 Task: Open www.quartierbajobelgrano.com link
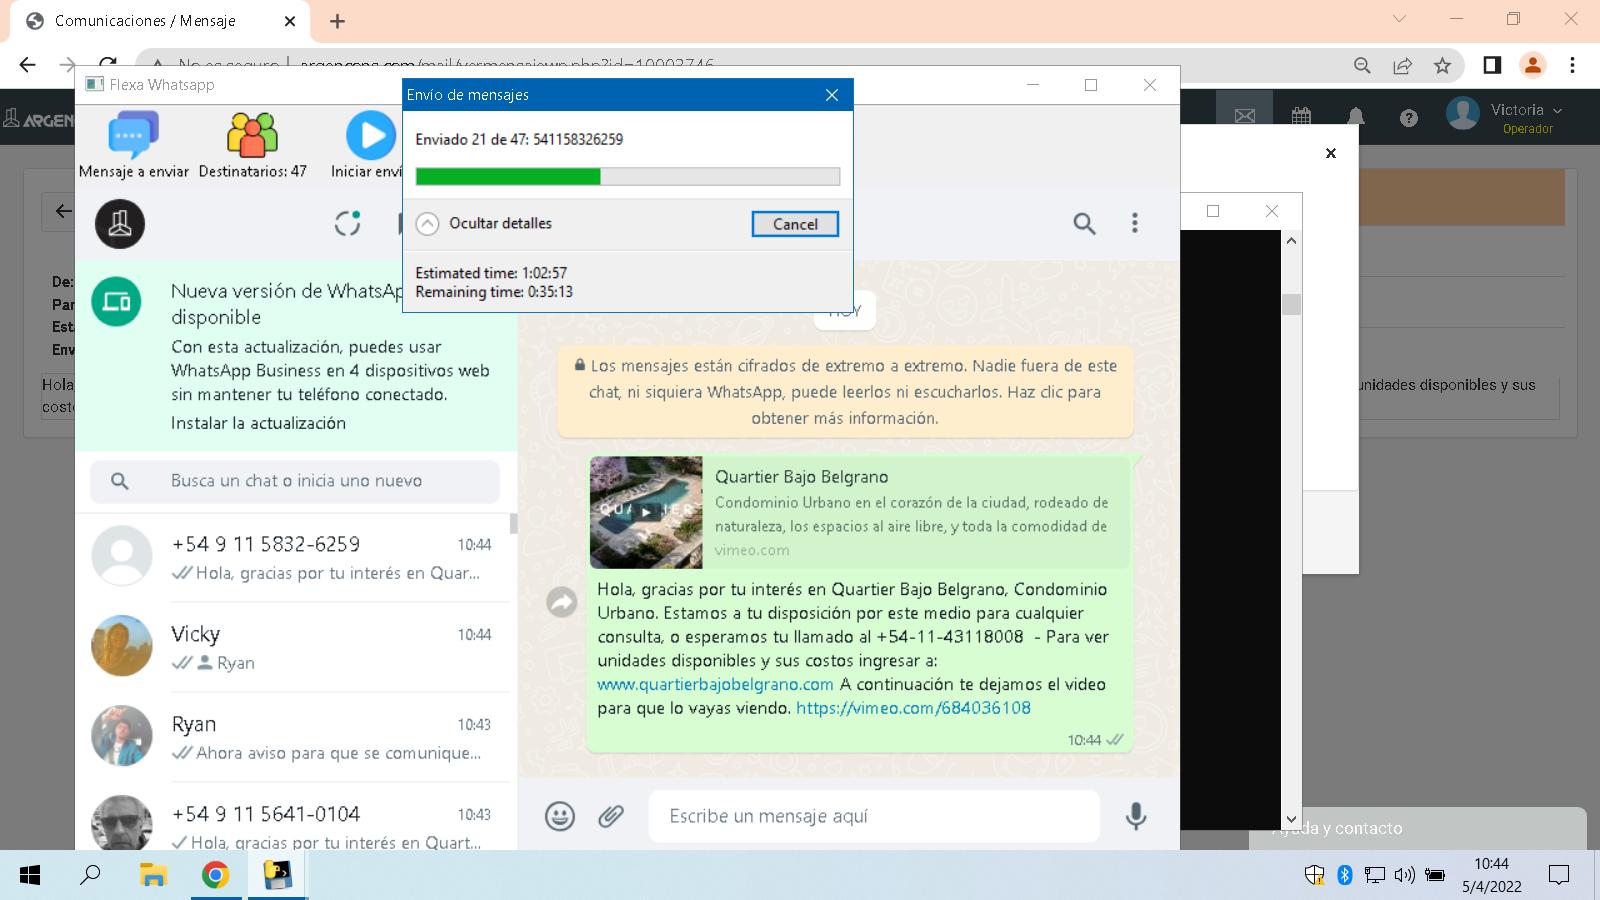pyautogui.click(x=715, y=684)
